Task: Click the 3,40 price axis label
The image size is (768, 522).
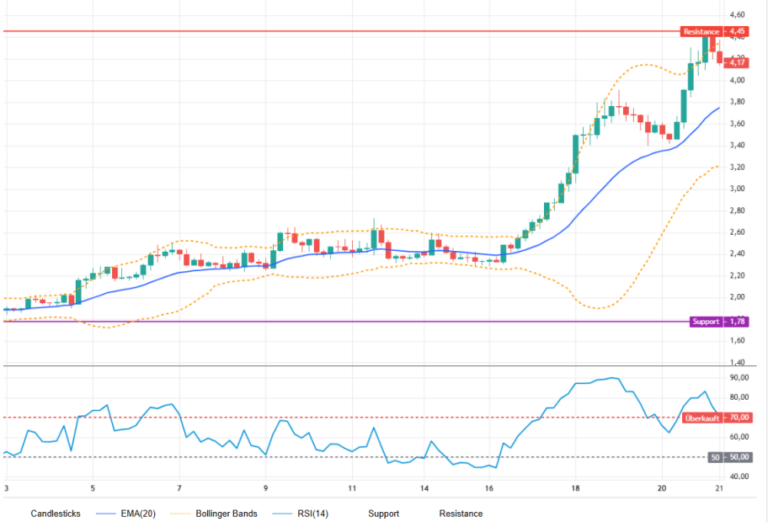Action: [x=737, y=145]
